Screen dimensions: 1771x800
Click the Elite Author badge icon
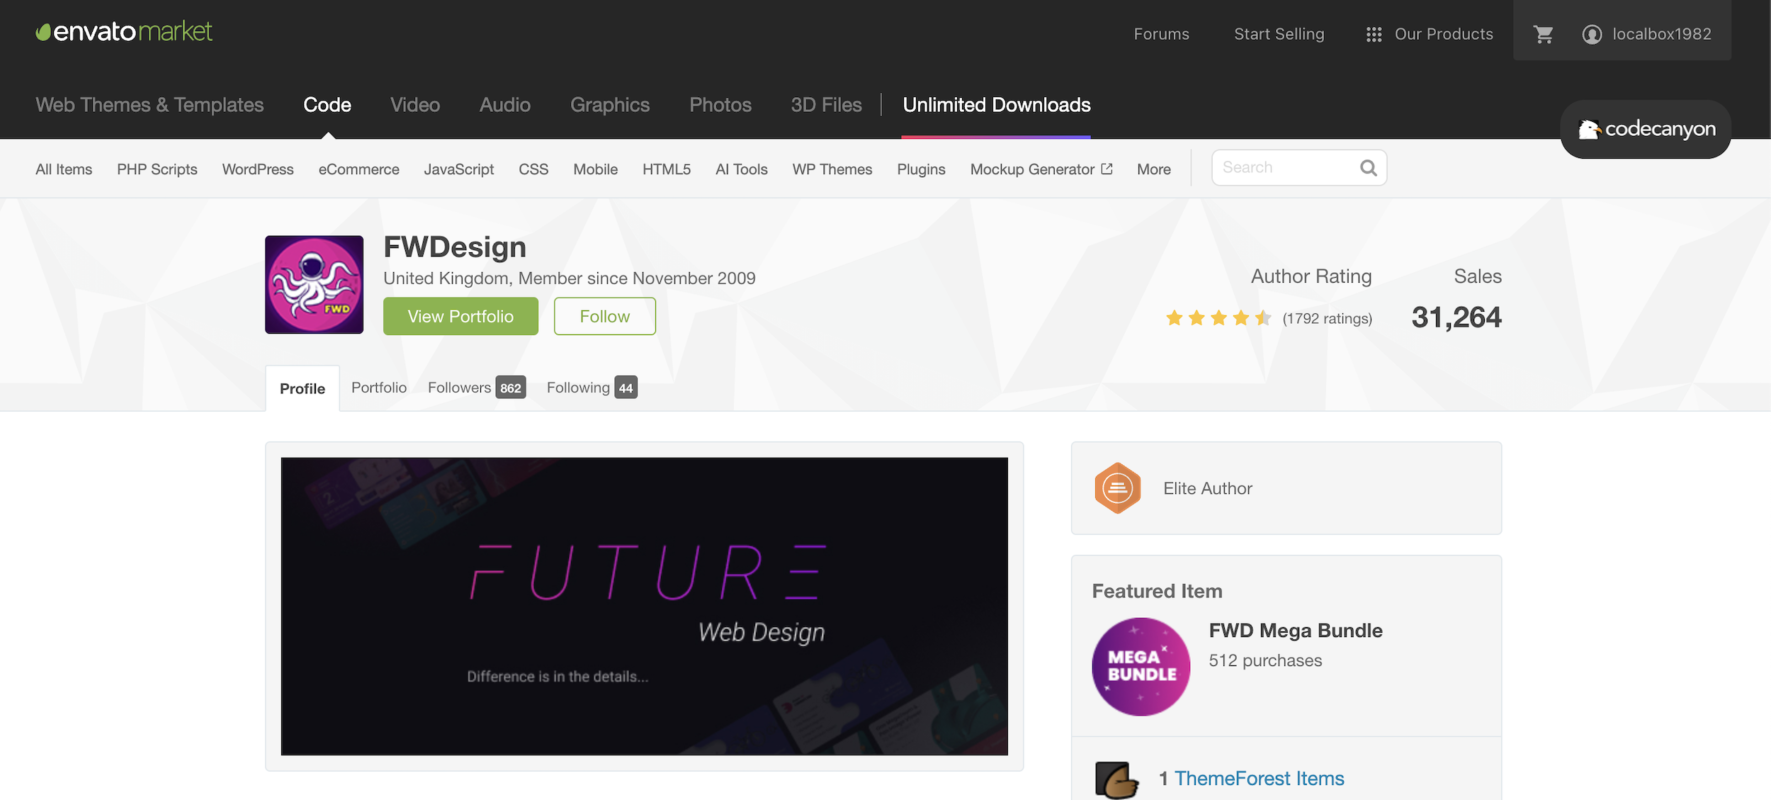pos(1117,488)
